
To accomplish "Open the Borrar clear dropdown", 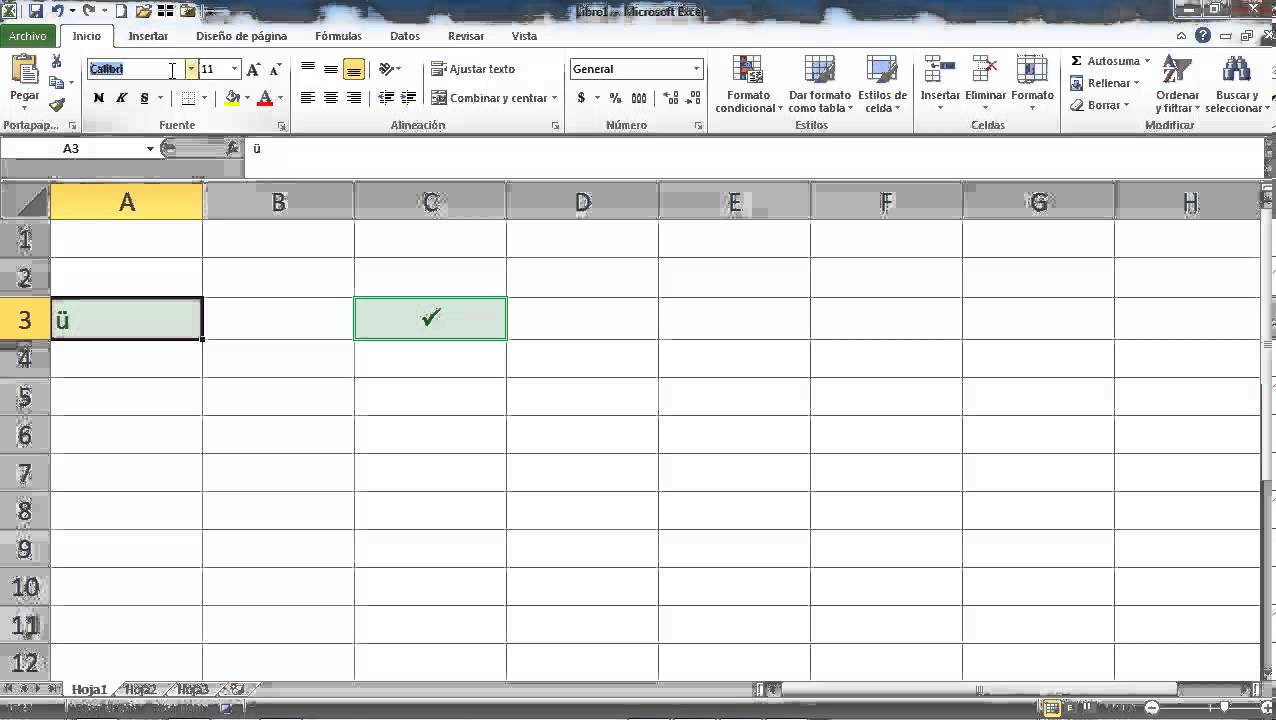I will 1100,105.
